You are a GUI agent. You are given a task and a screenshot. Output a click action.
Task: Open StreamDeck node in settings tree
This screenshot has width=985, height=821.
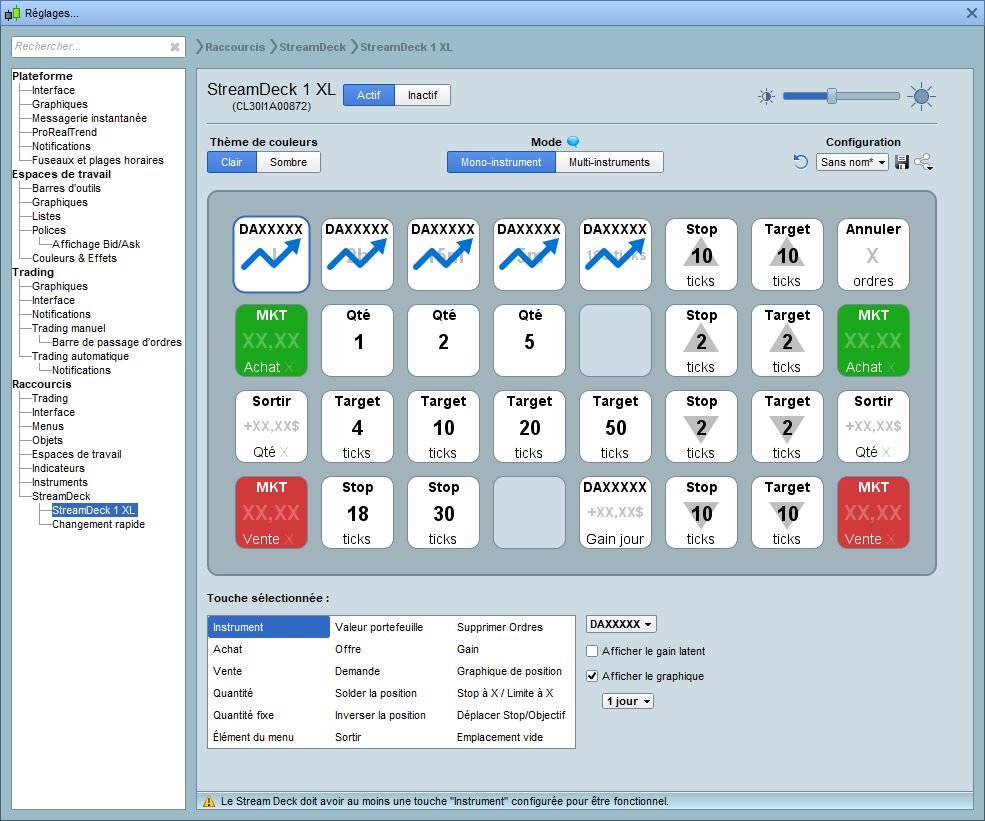click(61, 496)
